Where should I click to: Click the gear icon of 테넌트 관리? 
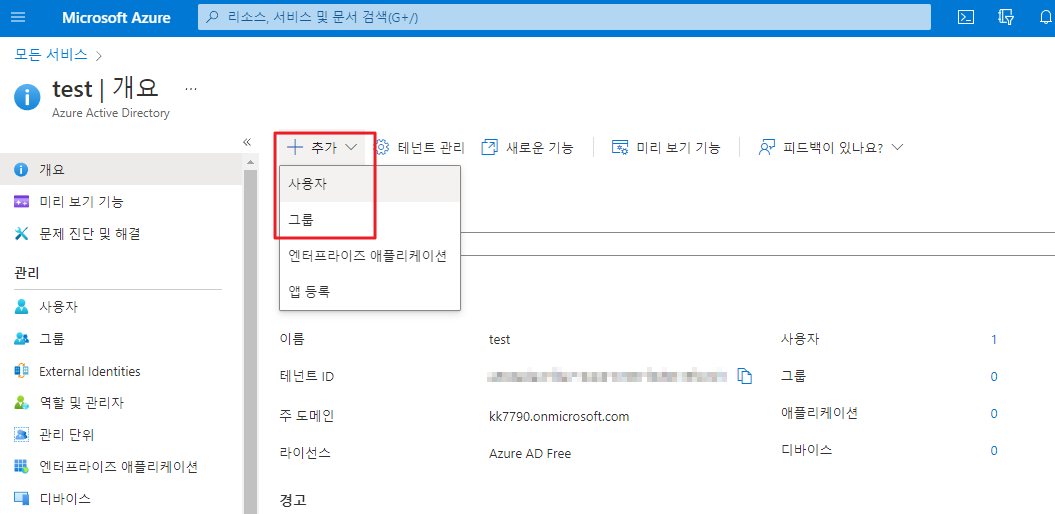pos(382,147)
